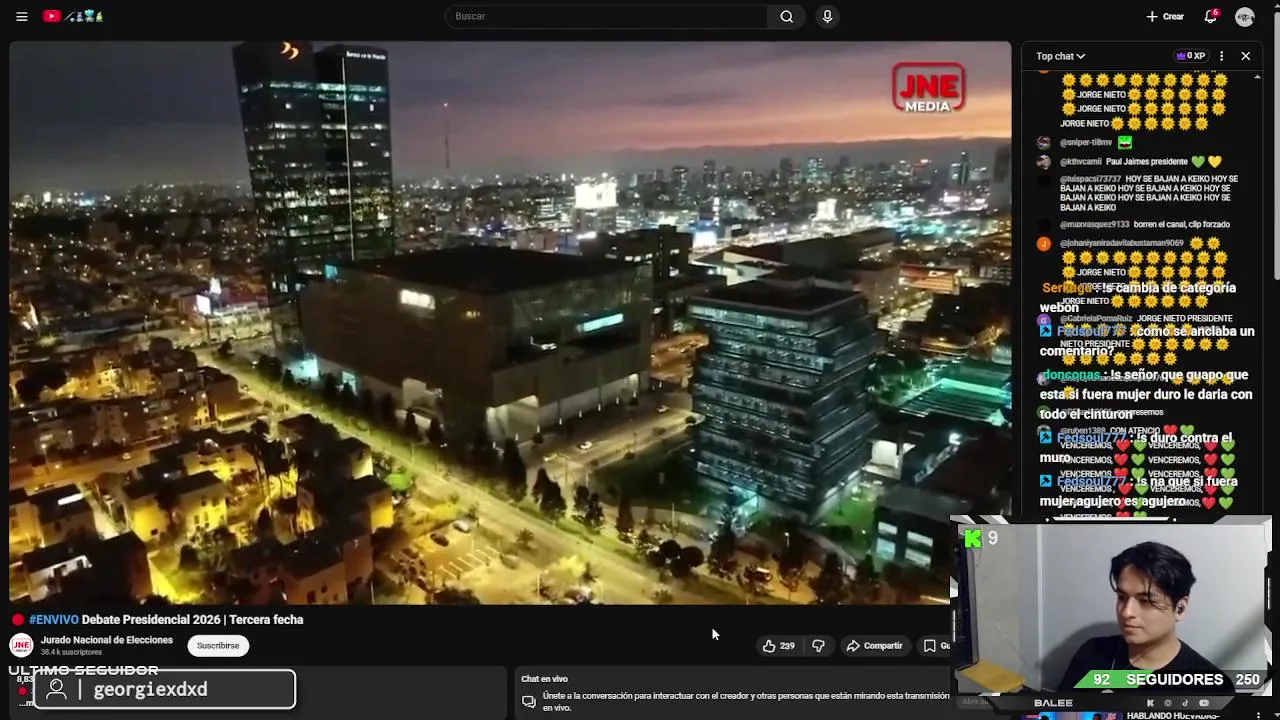
Task: Open the notifications bell
Action: click(x=1211, y=16)
